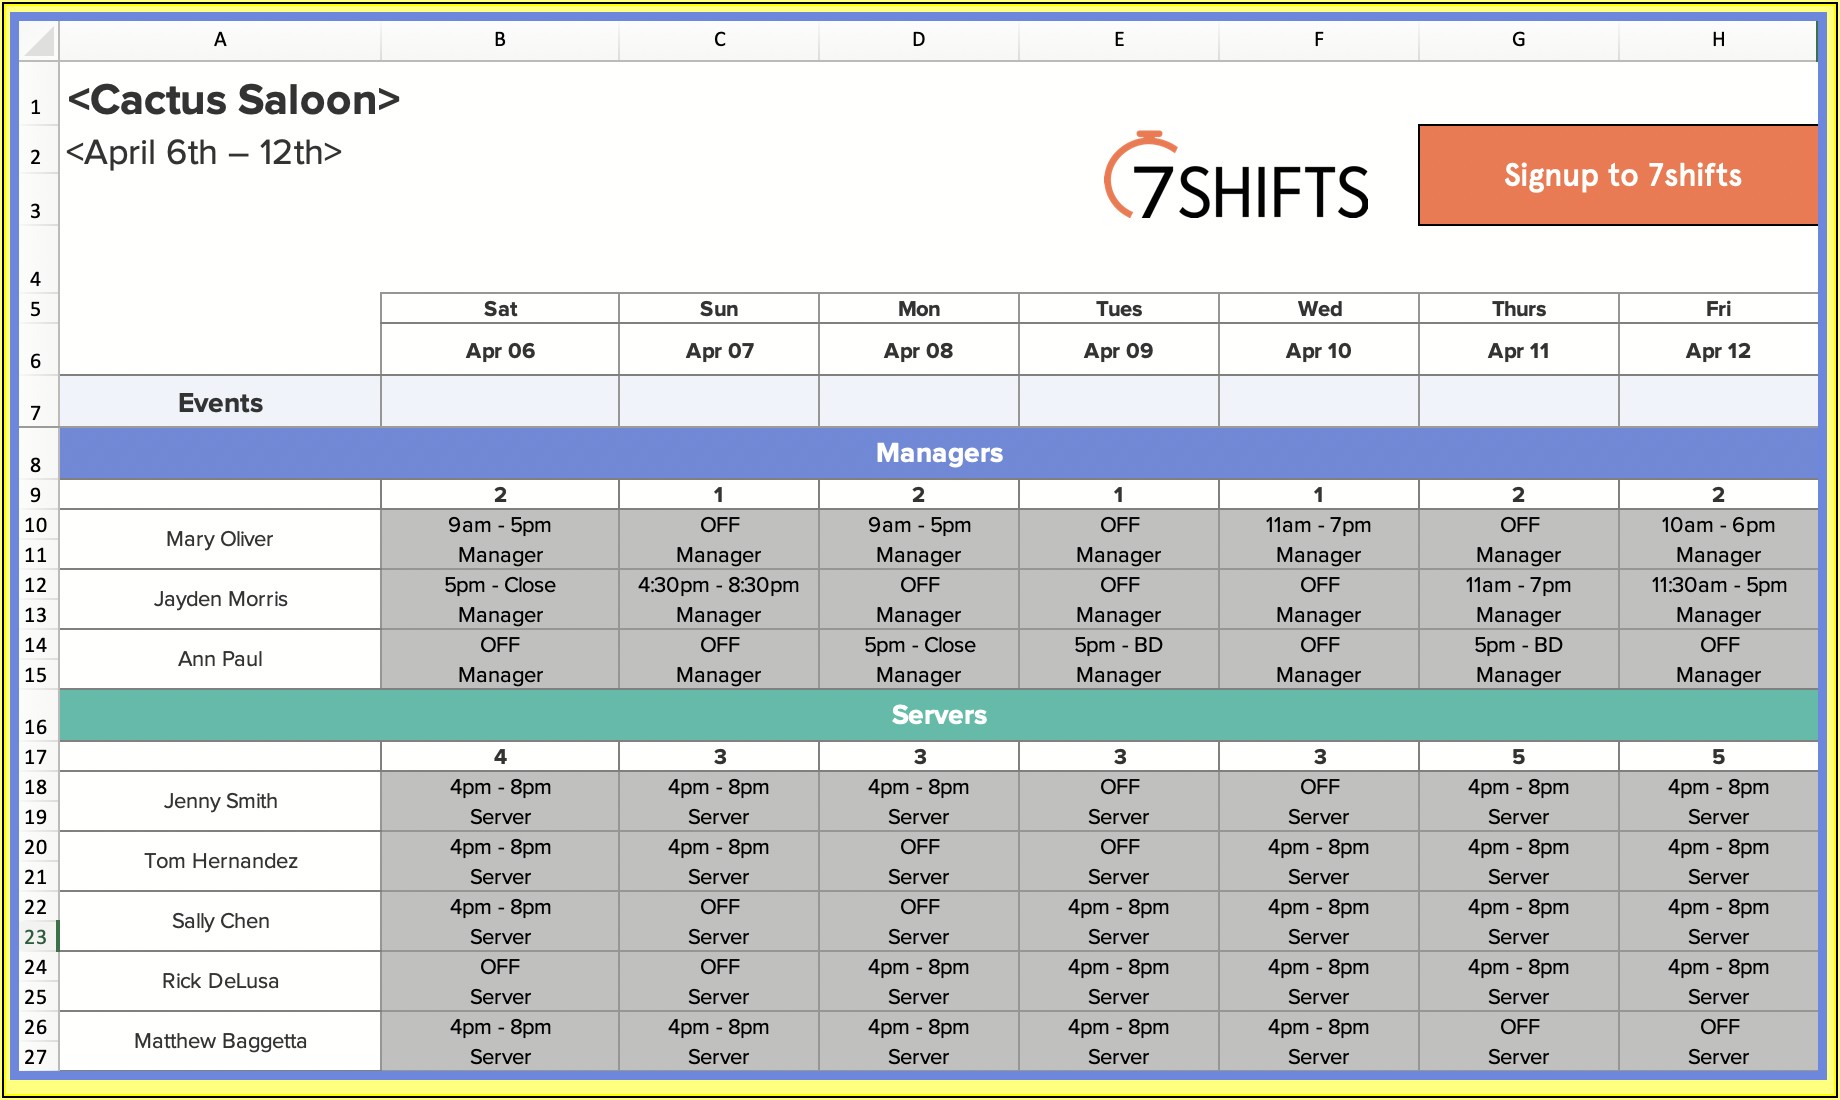
Task: Select the Servers section banner
Action: click(x=938, y=715)
